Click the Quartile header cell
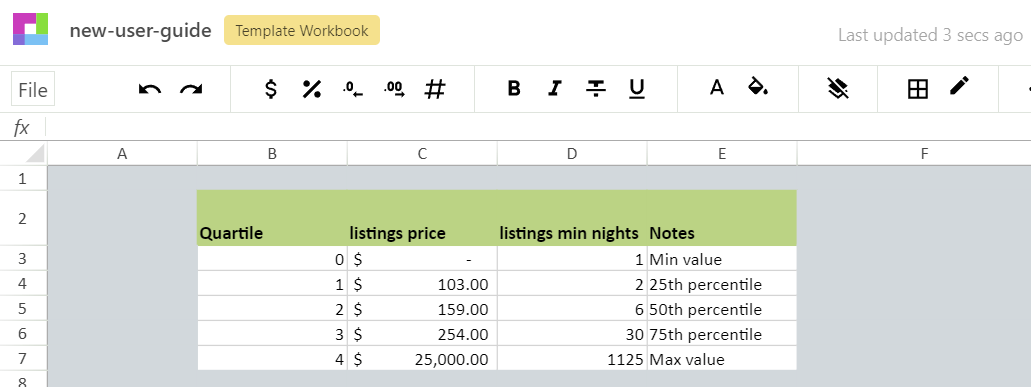Screen dimensions: 1031x387 pos(272,218)
